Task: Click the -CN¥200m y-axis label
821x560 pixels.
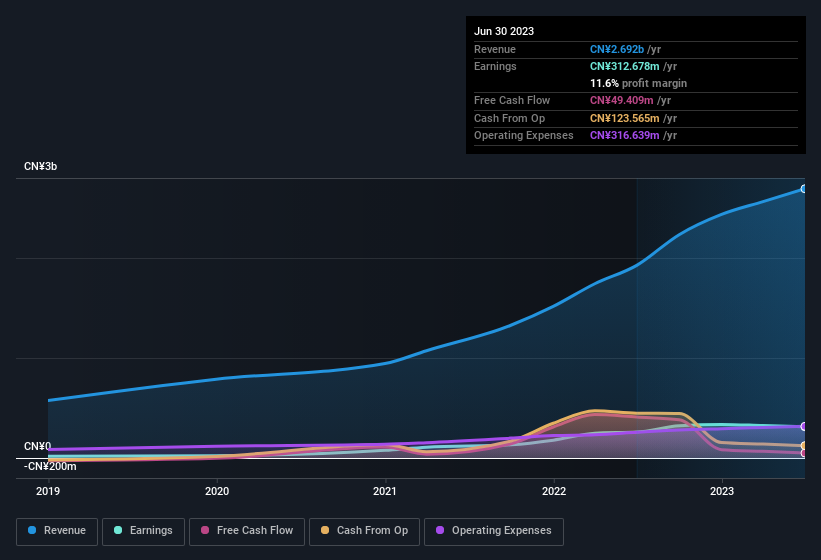Action: click(50, 466)
